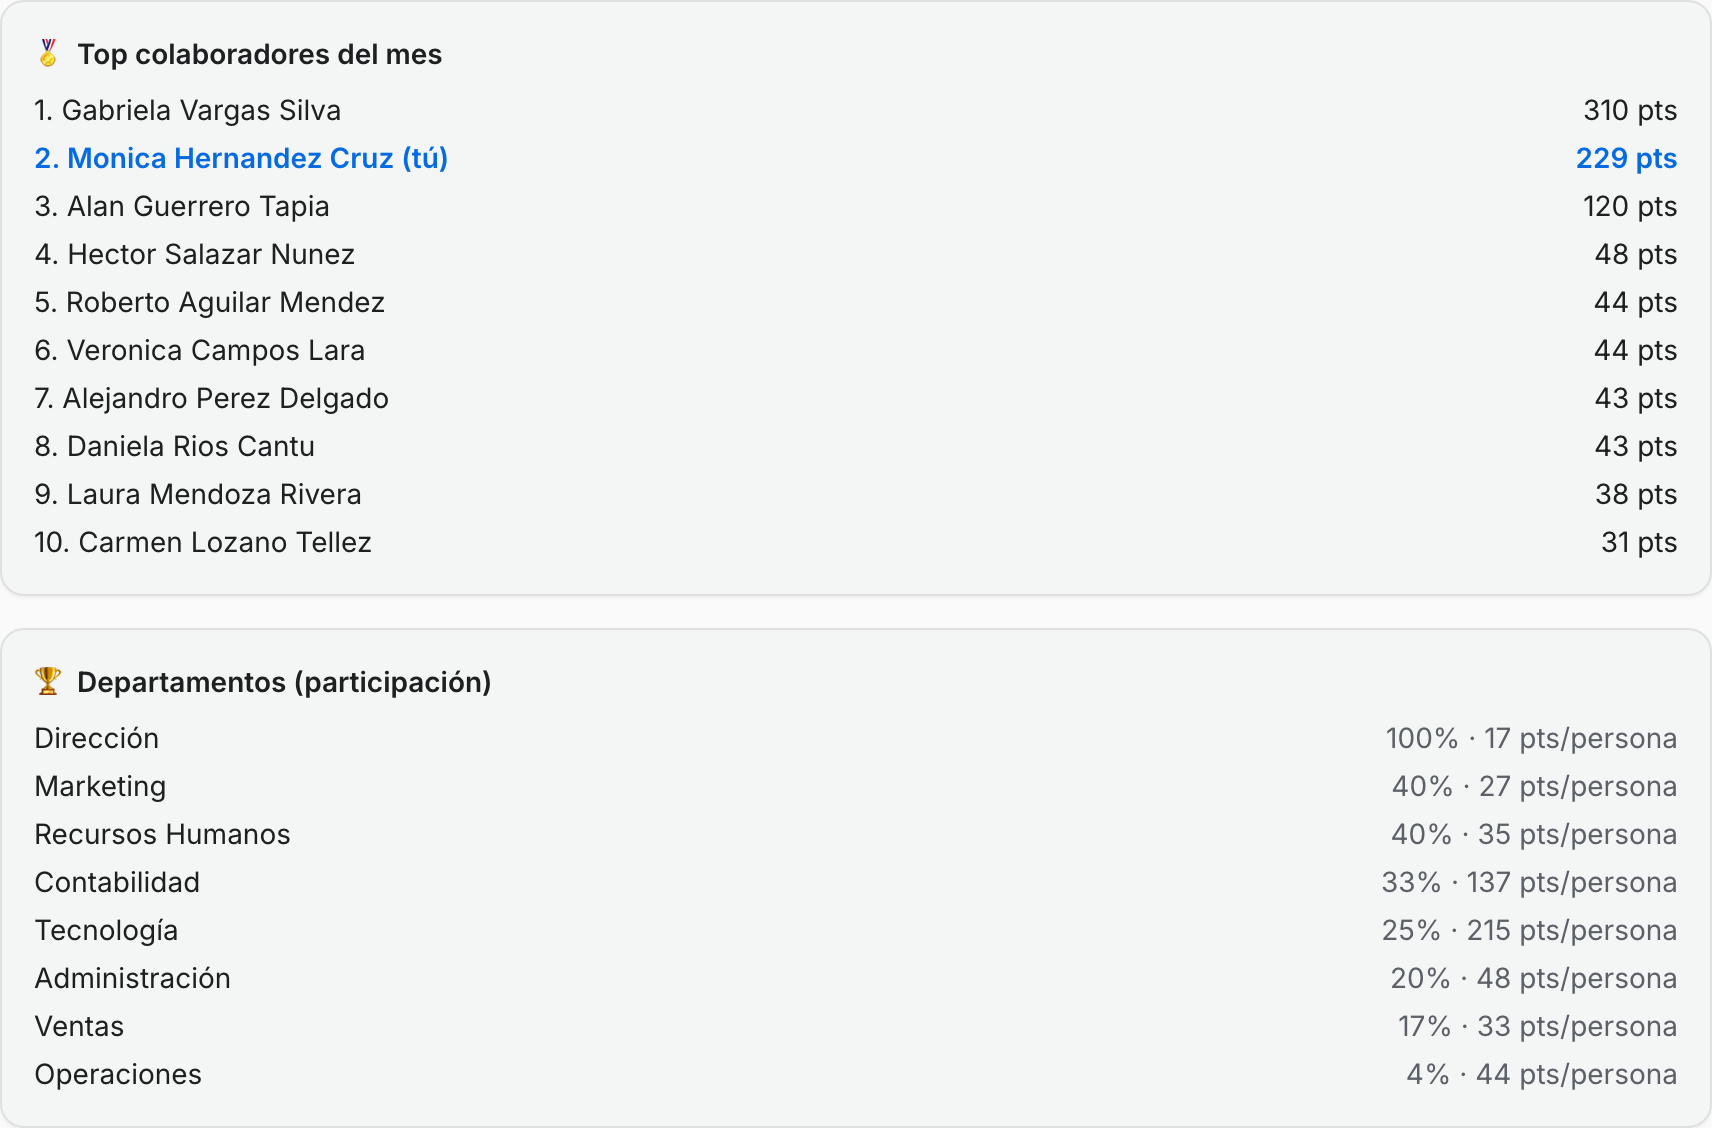Open Daniela Rios Cantu entry
1712x1128 pixels.
tap(855, 446)
